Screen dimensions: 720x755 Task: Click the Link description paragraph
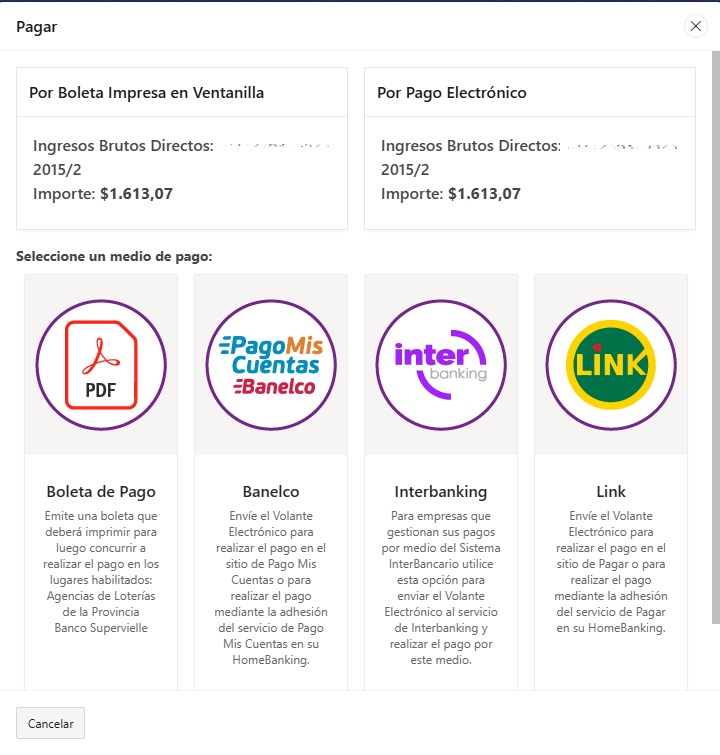(611, 573)
